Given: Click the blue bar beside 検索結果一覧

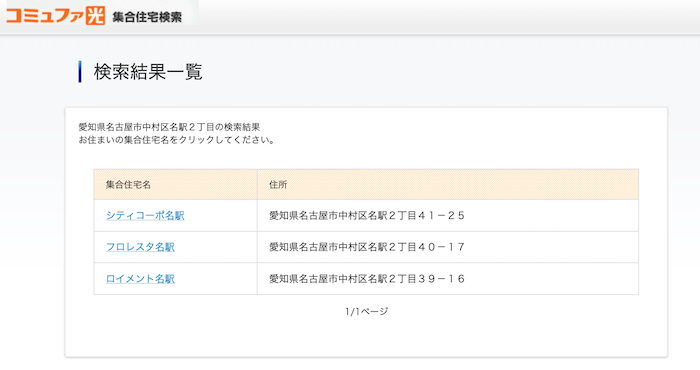Looking at the screenshot, I should (80, 72).
